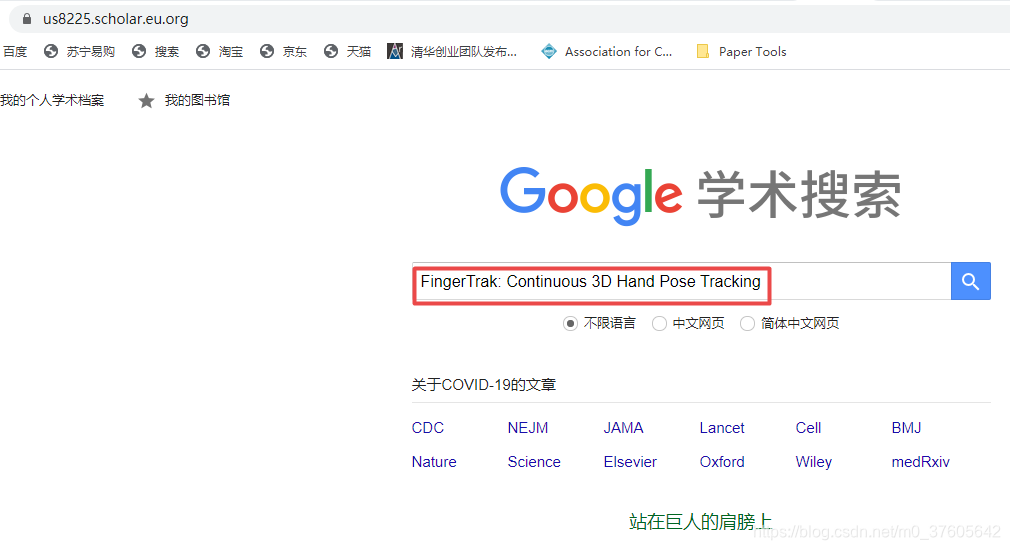Open the 清华创业团队发布 bookmark
The height and width of the screenshot is (550, 1010).
[452, 52]
